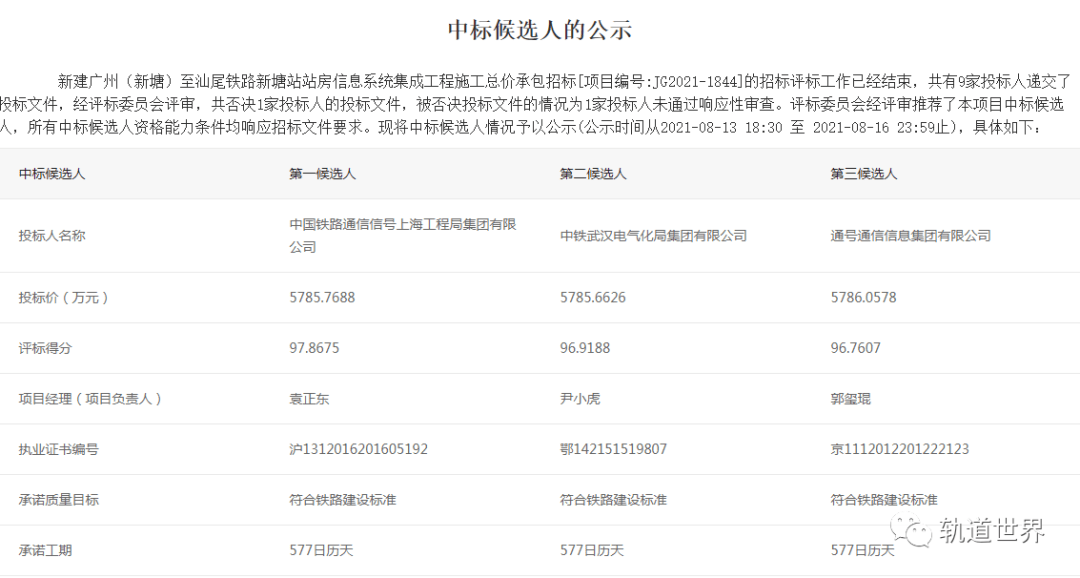
Task: Click 中国铁路通信信号上海工程局集团有限公司 cell
Action: click(403, 236)
